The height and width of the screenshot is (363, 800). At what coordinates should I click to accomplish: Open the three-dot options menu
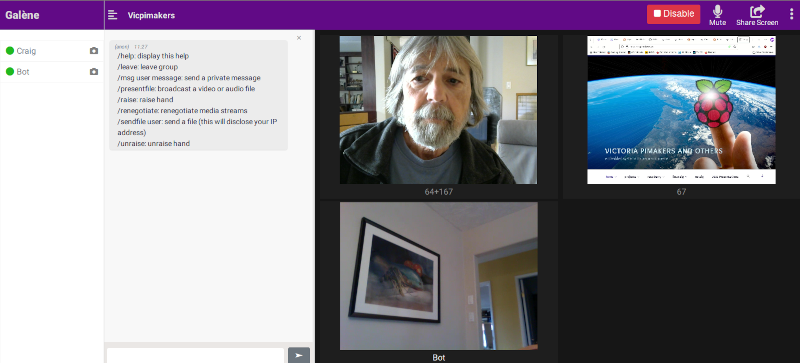[791, 14]
